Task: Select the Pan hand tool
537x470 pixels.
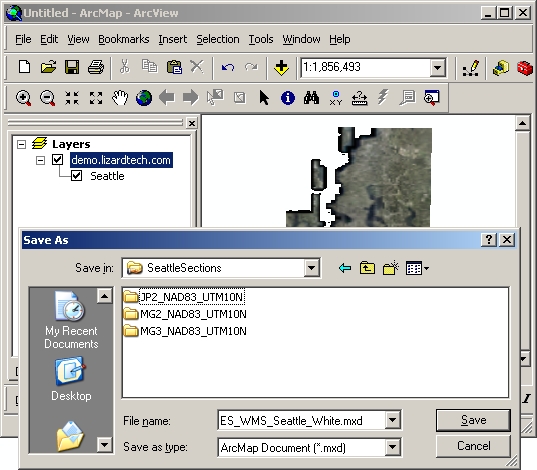Action: pos(120,98)
